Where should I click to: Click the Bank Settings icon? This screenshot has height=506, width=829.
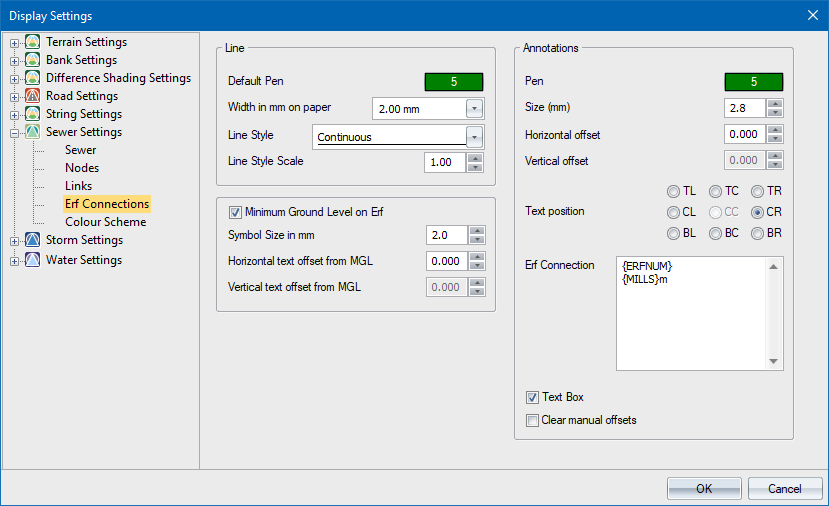click(x=33, y=61)
